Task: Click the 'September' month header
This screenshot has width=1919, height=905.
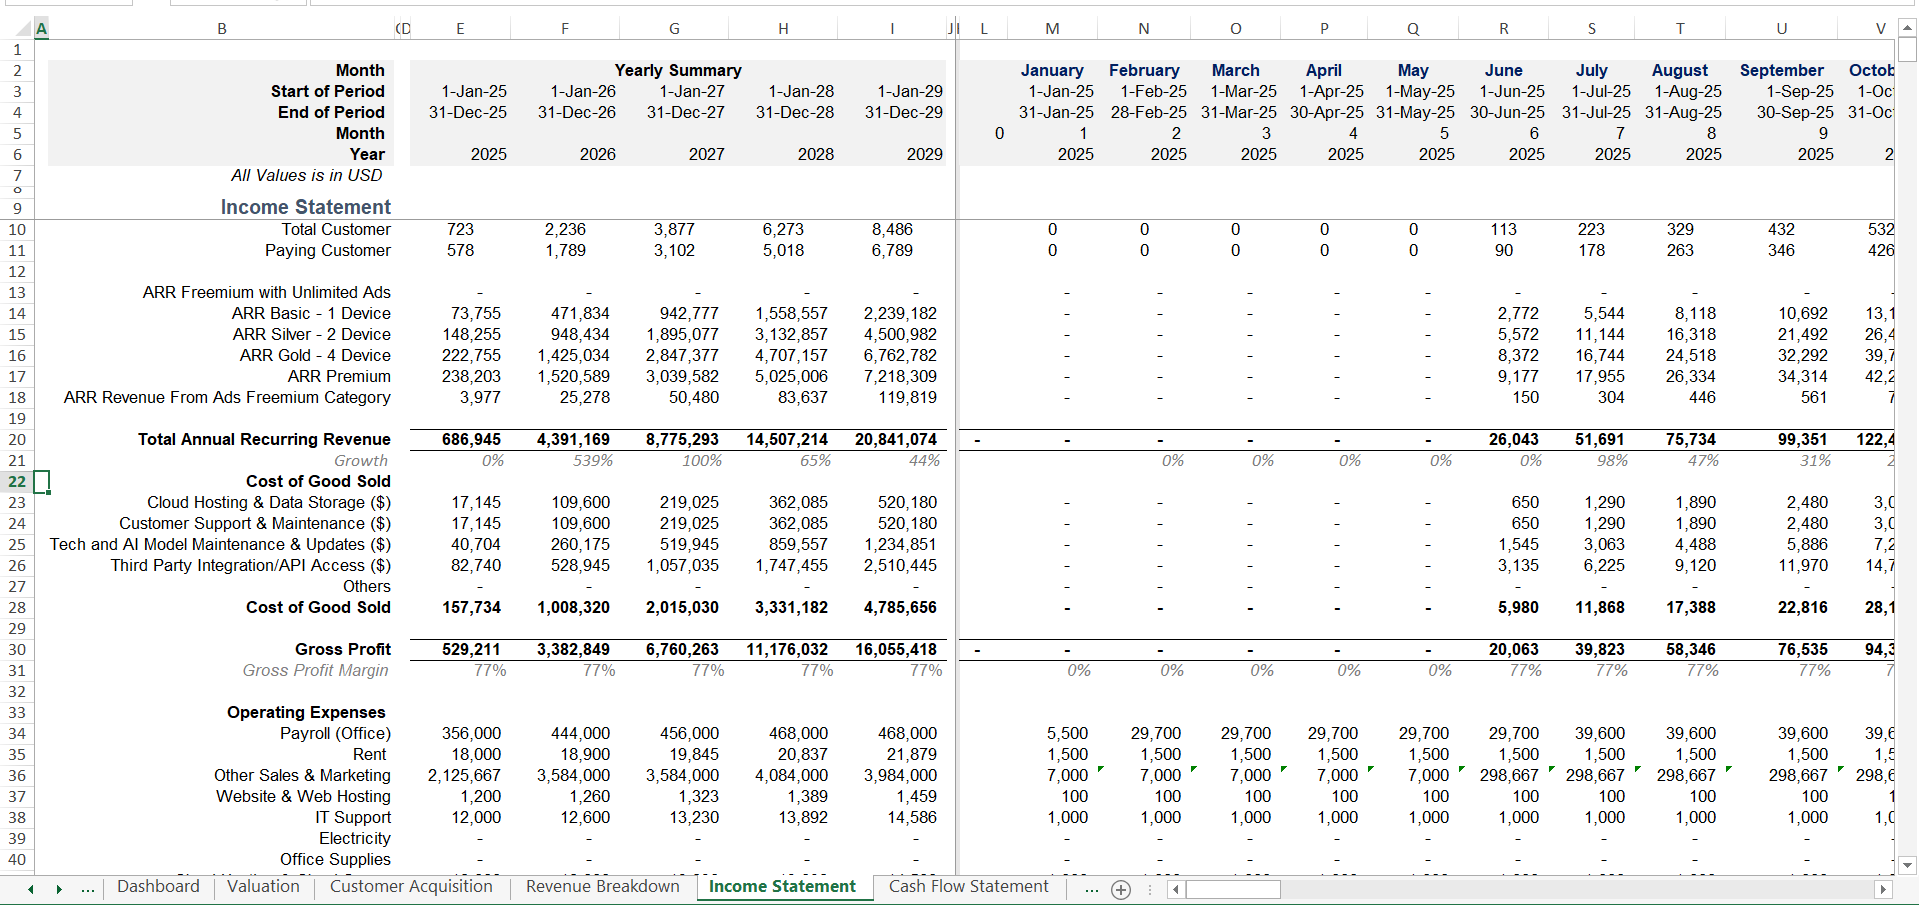Action: click(x=1781, y=71)
